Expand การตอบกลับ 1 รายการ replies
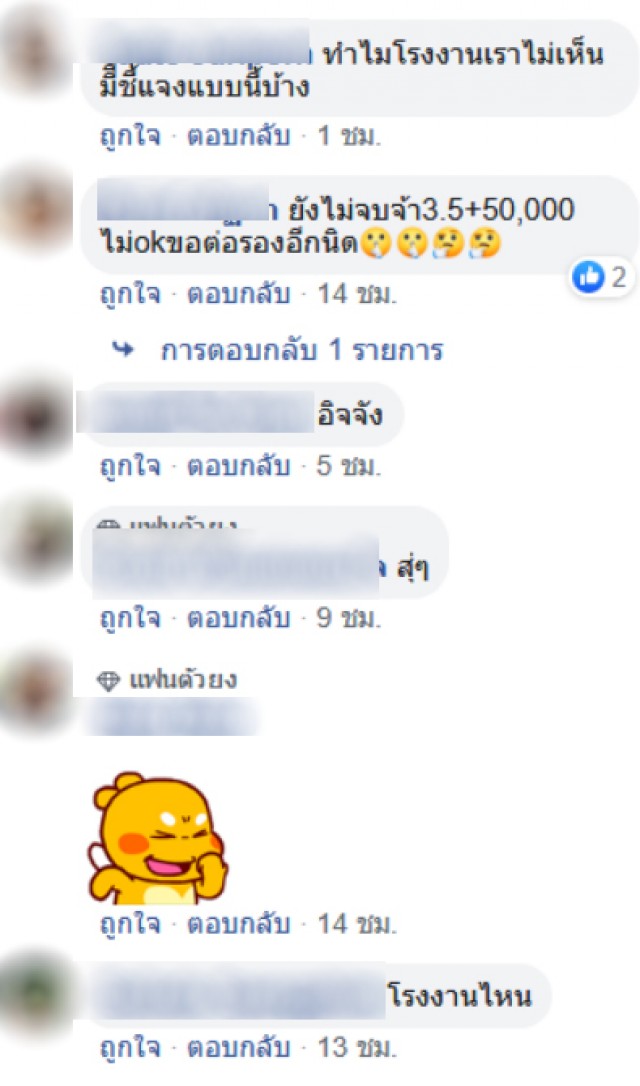Image resolution: width=640 pixels, height=1086 pixels. tap(301, 350)
